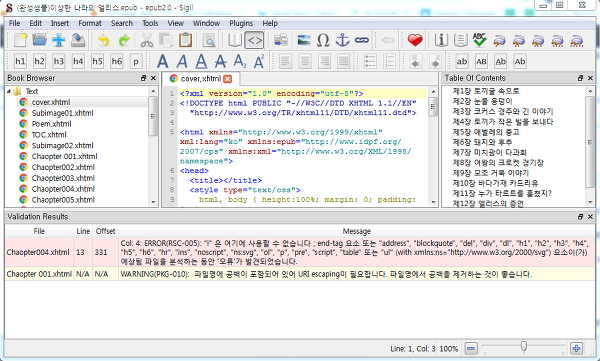The height and width of the screenshot is (361, 600).
Task: Select Poem.xhtml in Book Browser
Action: click(51, 124)
